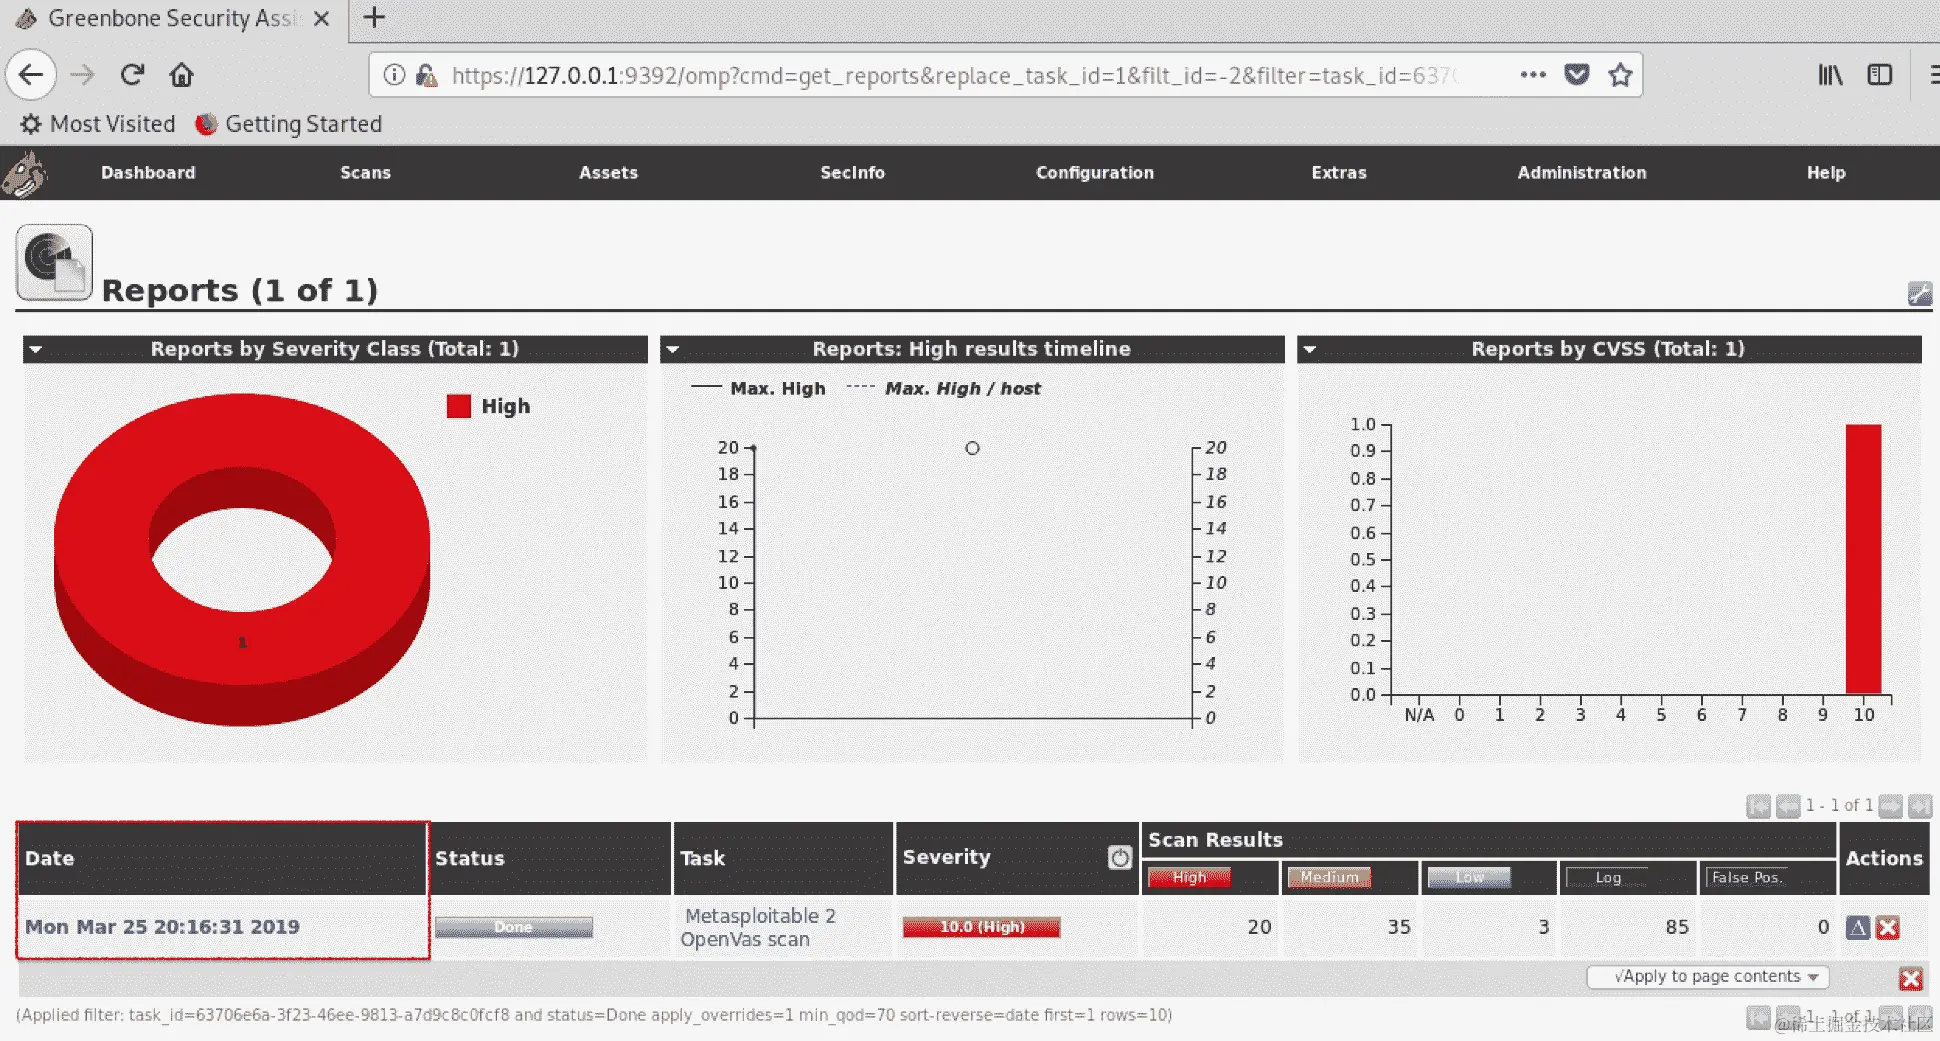The width and height of the screenshot is (1940, 1041).
Task: Show site information icon in address bar
Action: [x=394, y=75]
